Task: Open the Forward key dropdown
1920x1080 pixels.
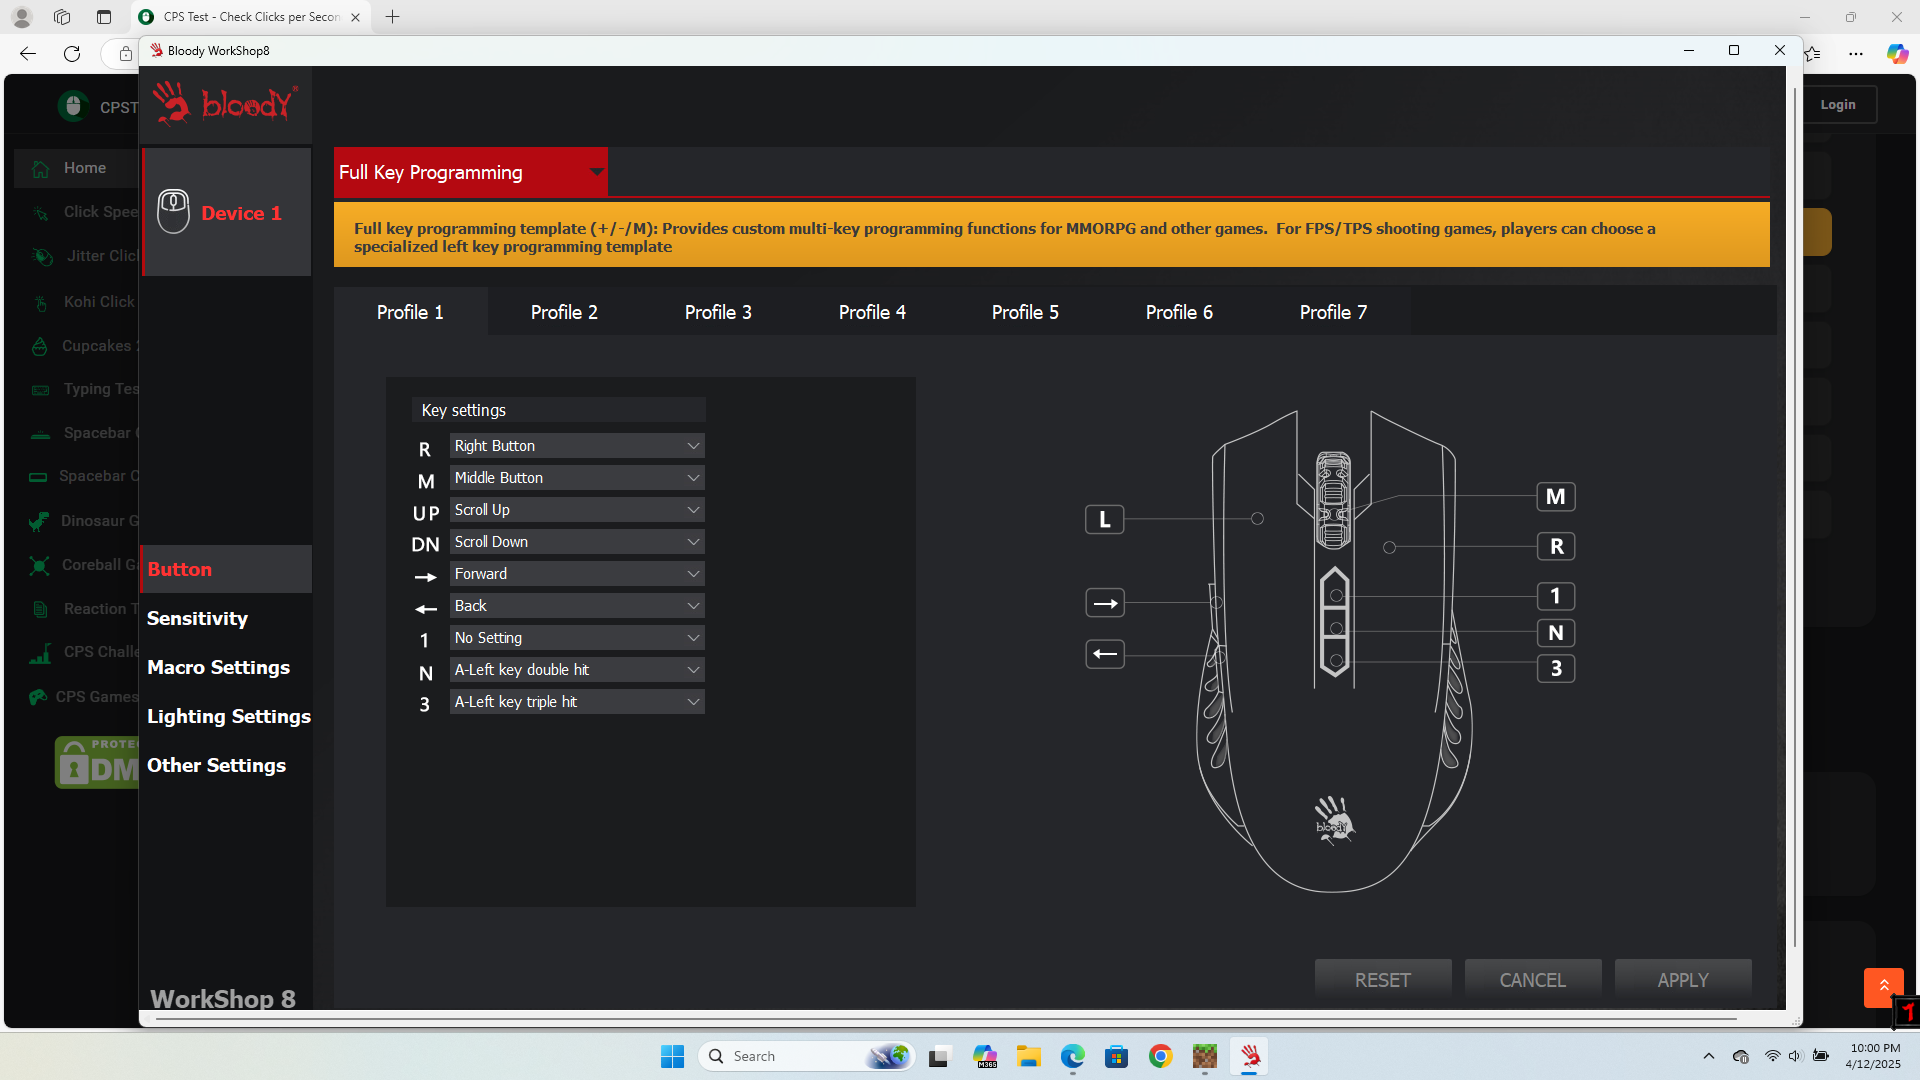Action: tap(577, 574)
